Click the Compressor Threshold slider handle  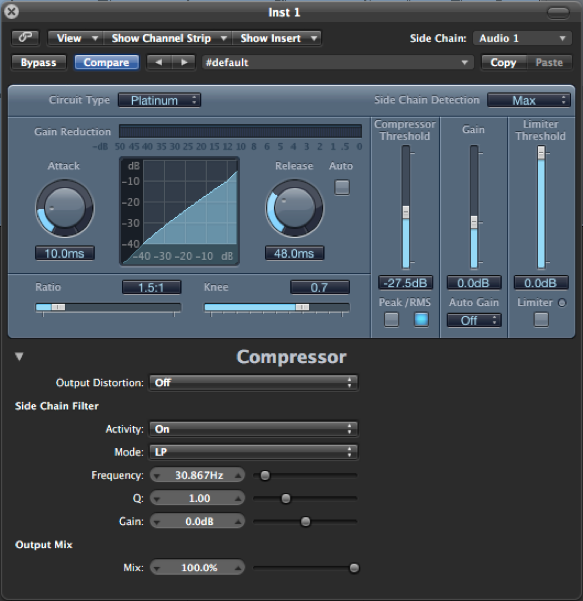click(406, 212)
